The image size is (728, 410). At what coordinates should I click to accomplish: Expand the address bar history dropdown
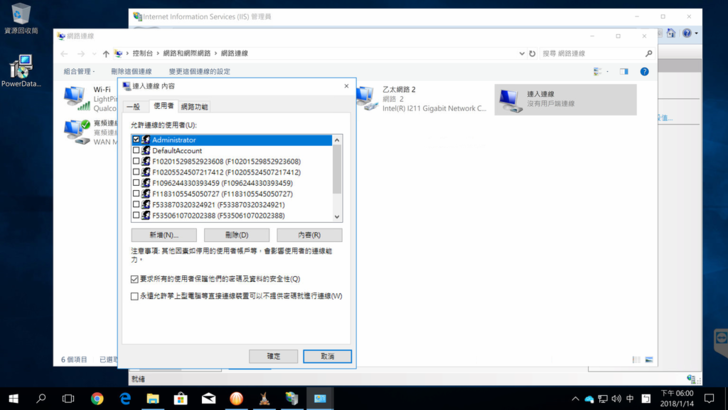click(x=521, y=53)
